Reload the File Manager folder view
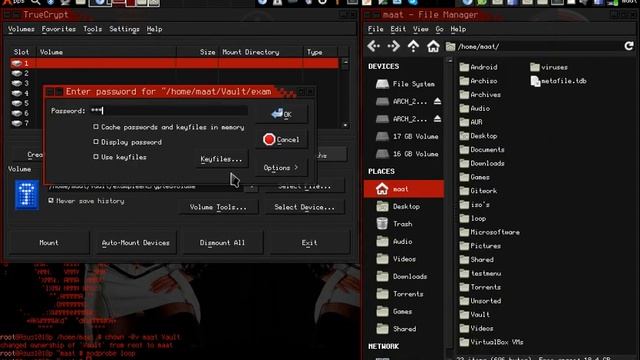The height and width of the screenshot is (360, 640). (629, 46)
